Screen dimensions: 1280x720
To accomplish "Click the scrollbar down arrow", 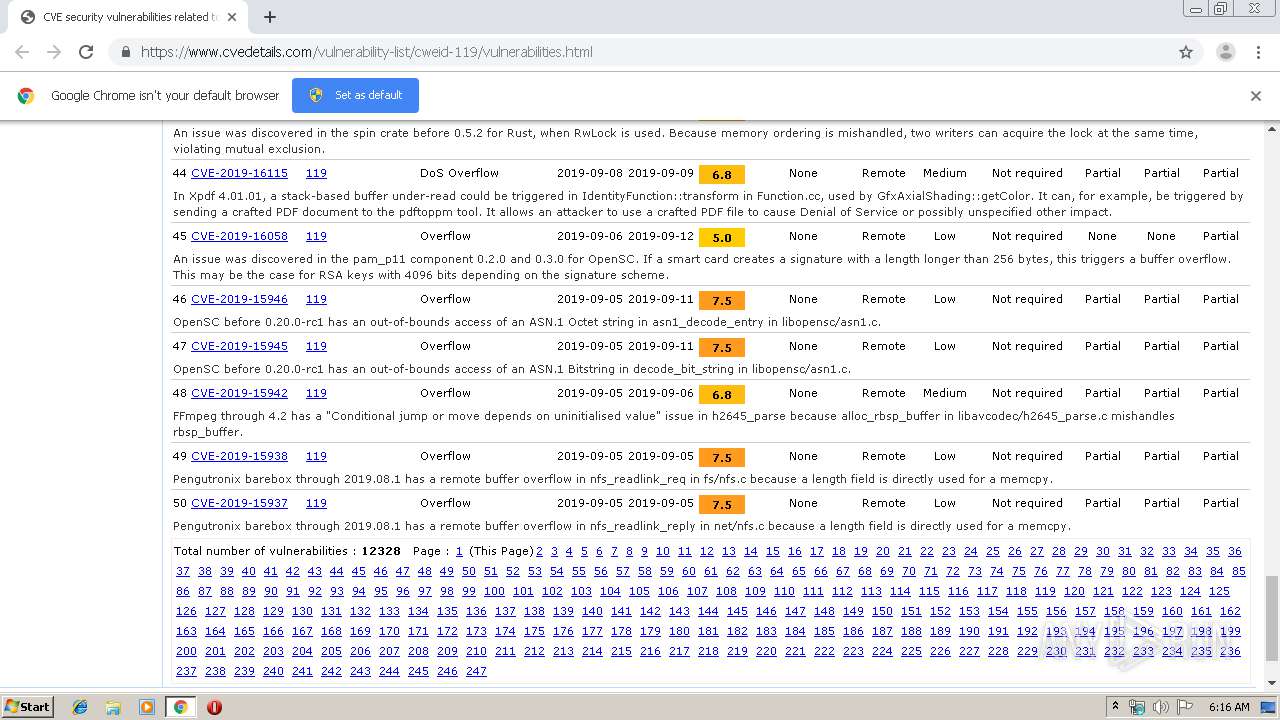I will pos(1271,685).
